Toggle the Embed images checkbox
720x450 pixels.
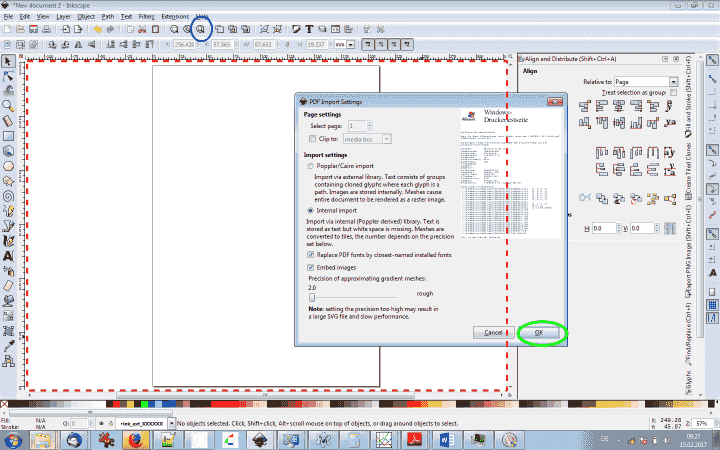coord(311,268)
